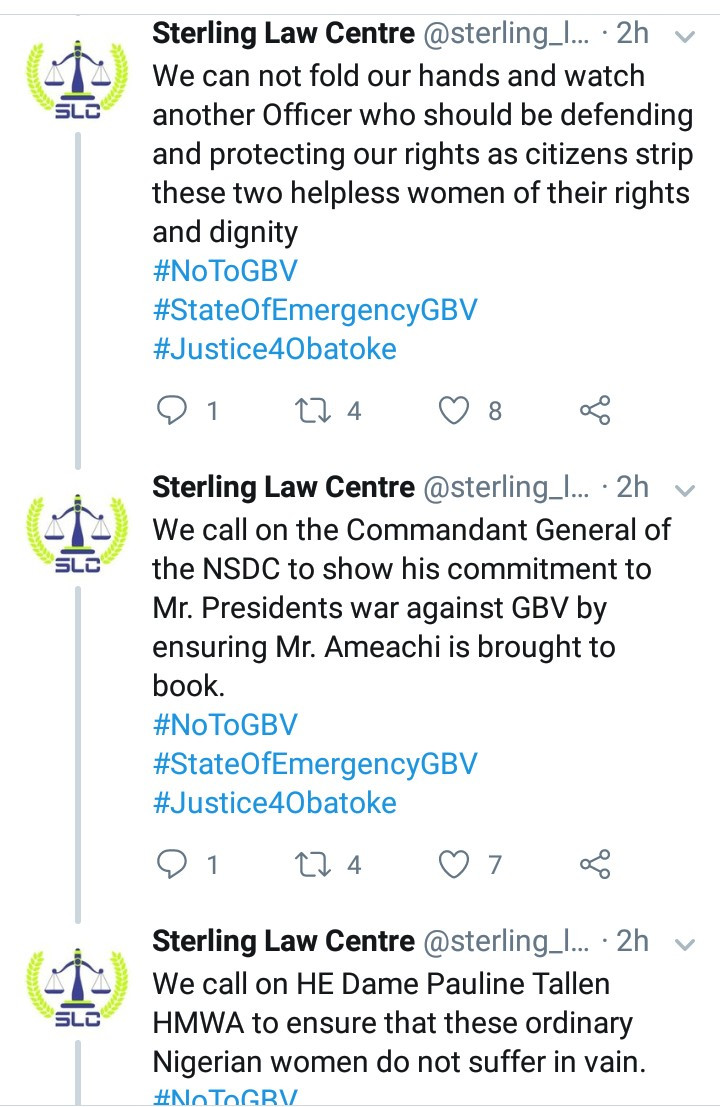This screenshot has height=1107, width=720.
Task: Open Sterling Law Centre name on third tweet
Action: (x=284, y=941)
